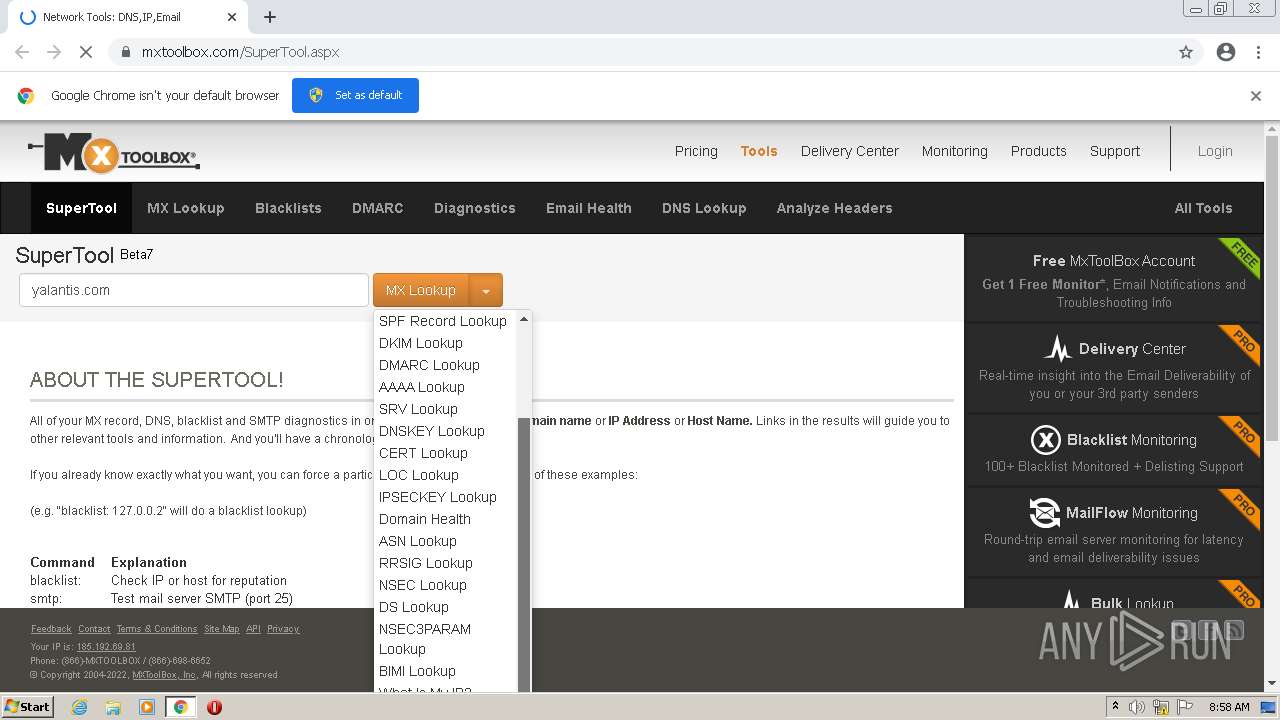1280x720 pixels.
Task: Open All Tools link
Action: coord(1203,208)
